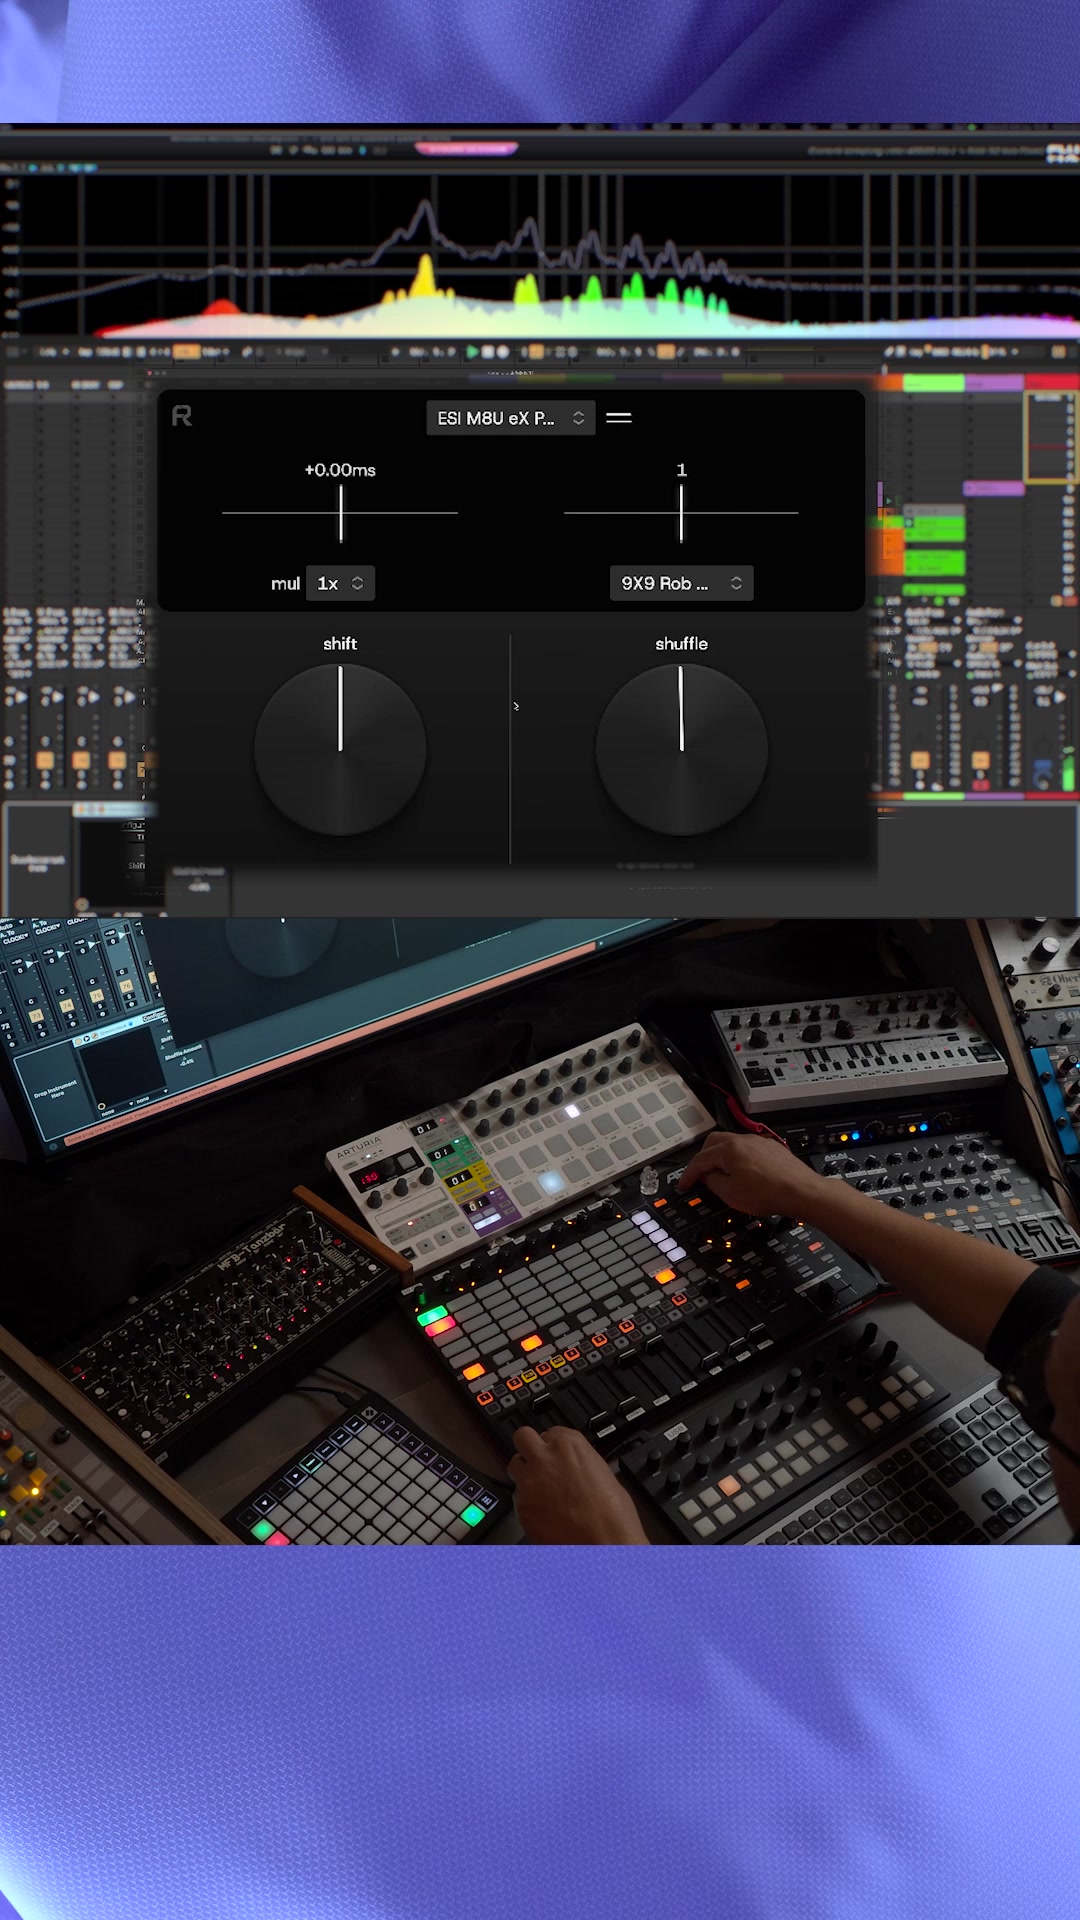Open the plugin hamburger menu icon

coord(619,418)
